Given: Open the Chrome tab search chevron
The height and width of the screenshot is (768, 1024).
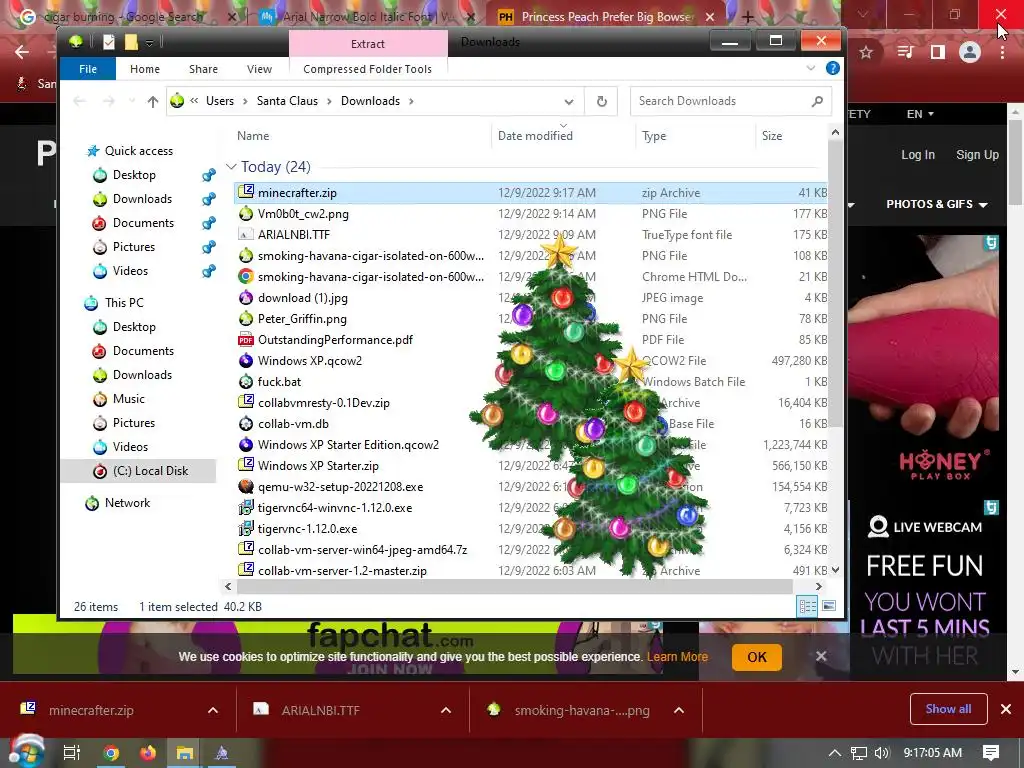Looking at the screenshot, I should coord(863,14).
